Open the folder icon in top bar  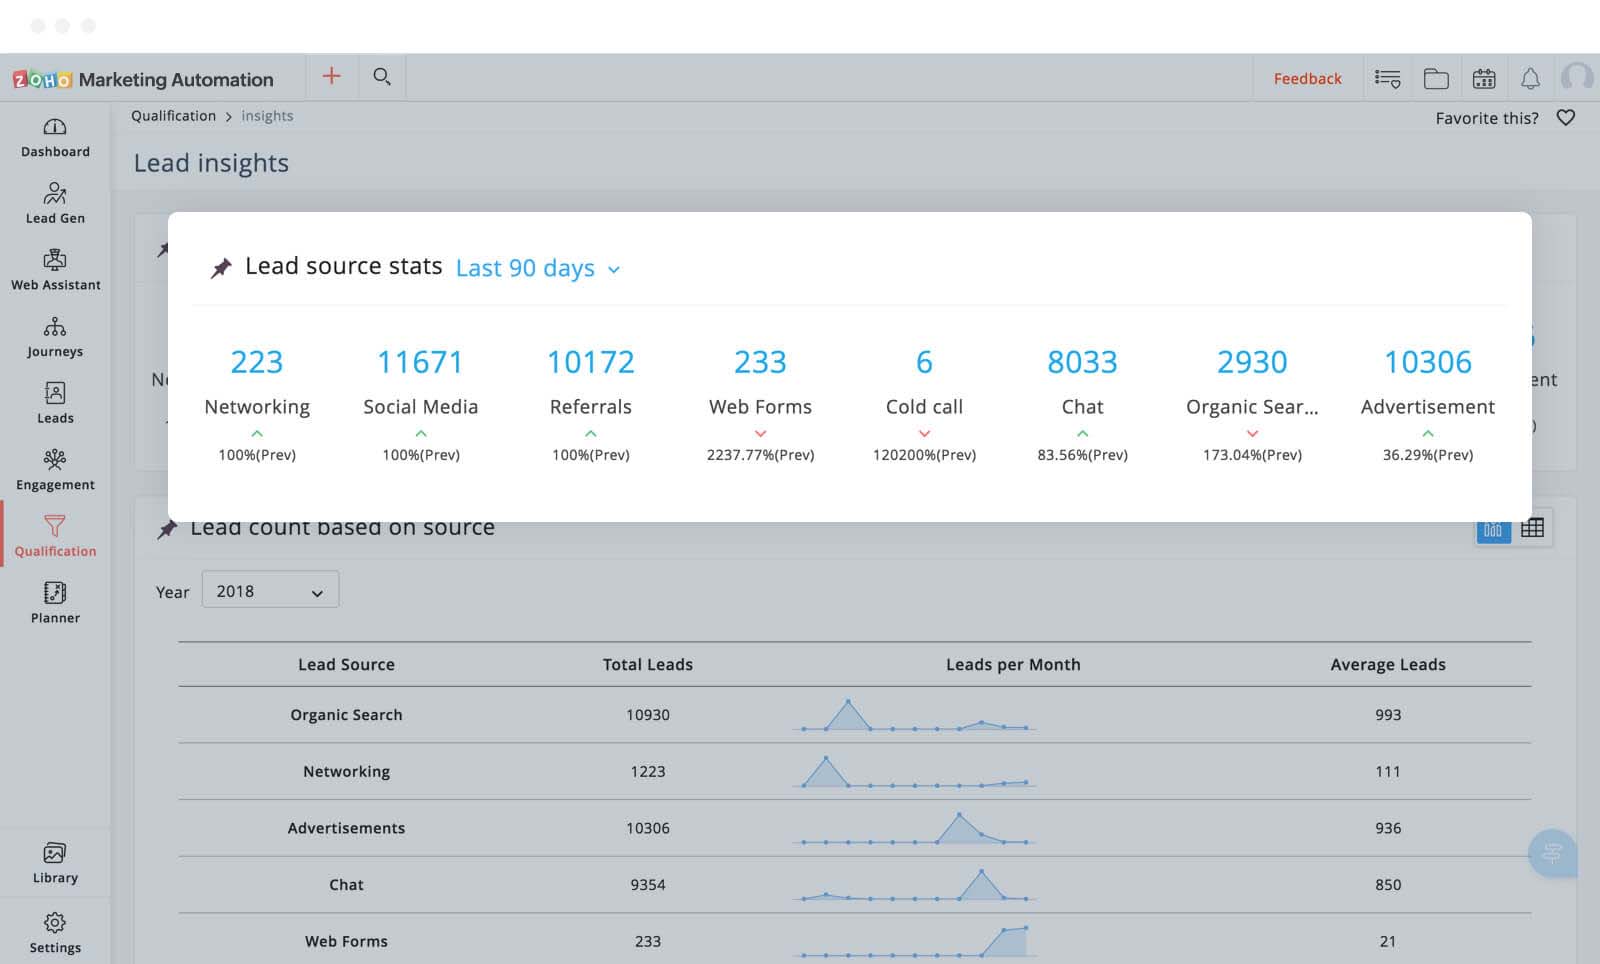point(1436,79)
